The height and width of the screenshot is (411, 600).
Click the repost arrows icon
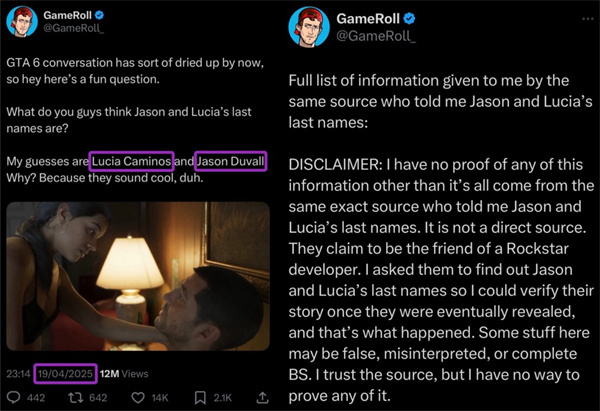coord(75,398)
